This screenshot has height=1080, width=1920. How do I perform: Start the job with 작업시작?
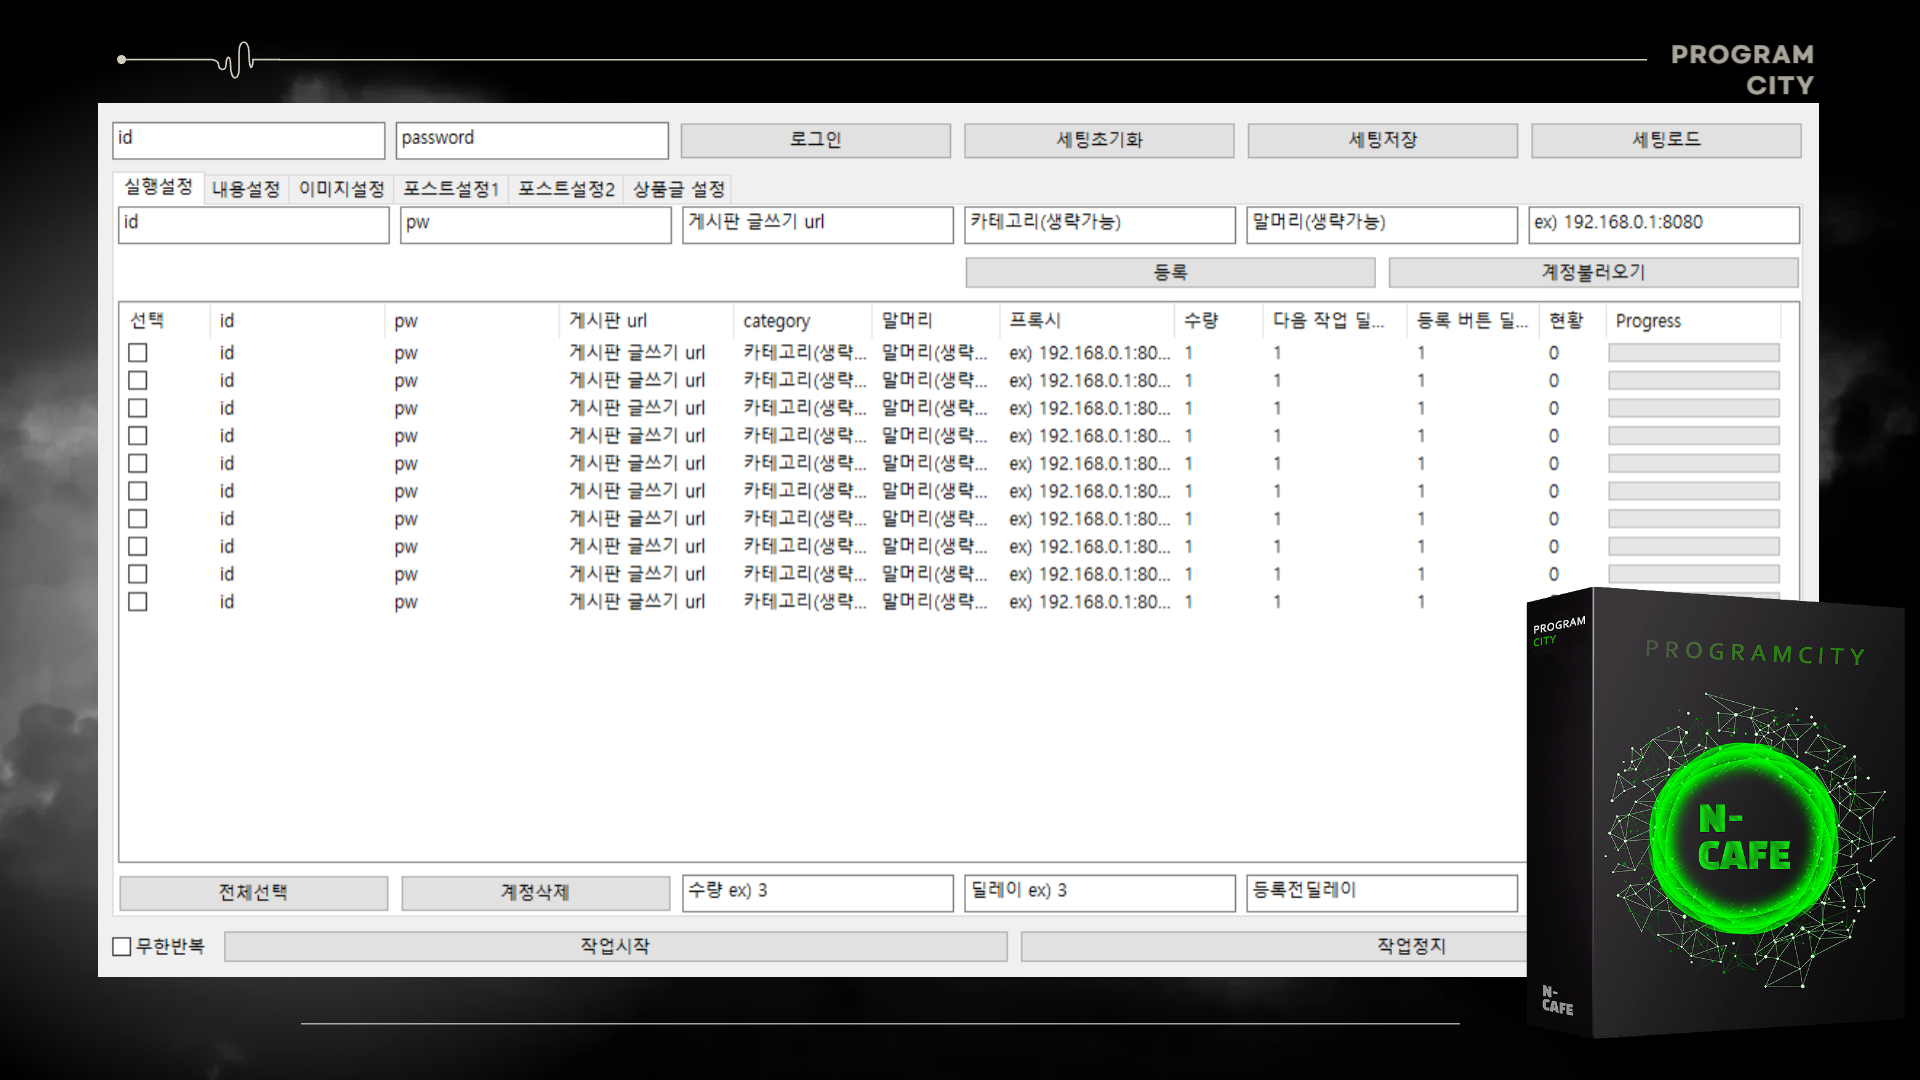point(615,946)
